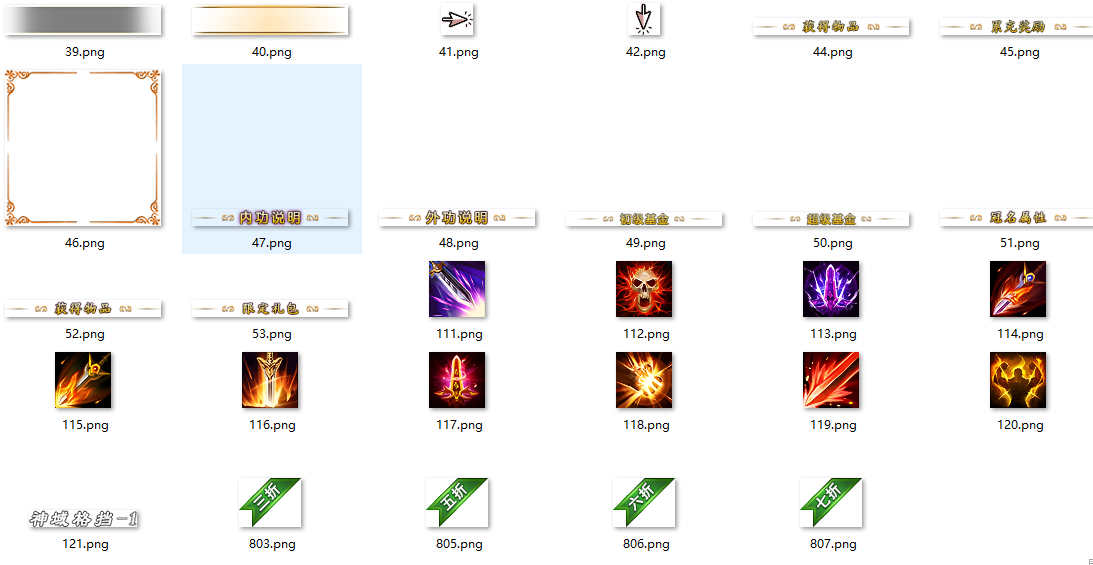
Task: Select the purple sword slash icon 111.png
Action: (x=457, y=289)
